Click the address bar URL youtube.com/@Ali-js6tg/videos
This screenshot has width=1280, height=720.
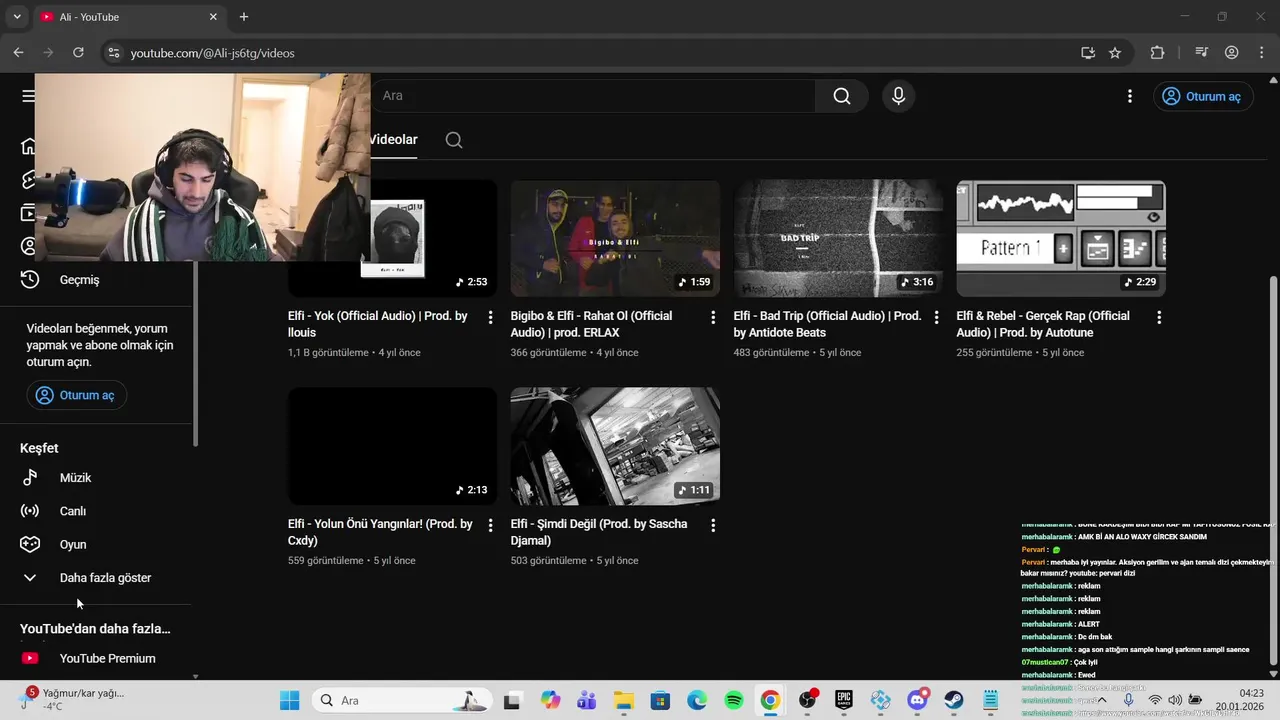[212, 53]
